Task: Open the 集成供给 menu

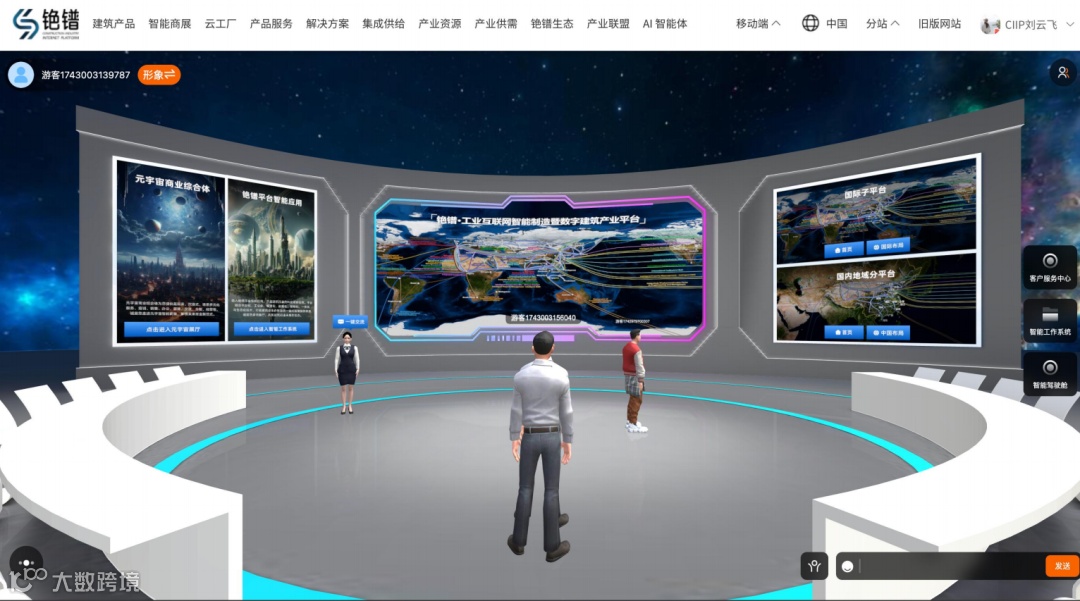Action: (x=384, y=23)
